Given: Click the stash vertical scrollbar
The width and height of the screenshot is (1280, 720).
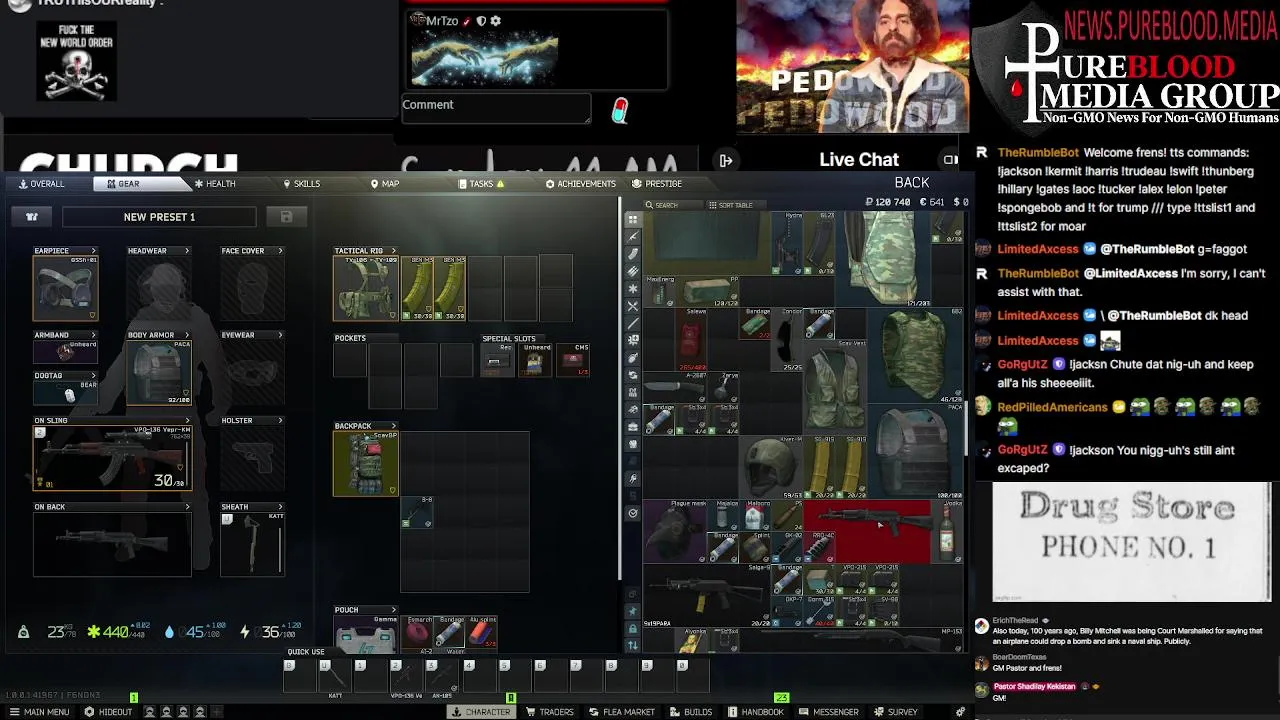Looking at the screenshot, I should pos(966,430).
